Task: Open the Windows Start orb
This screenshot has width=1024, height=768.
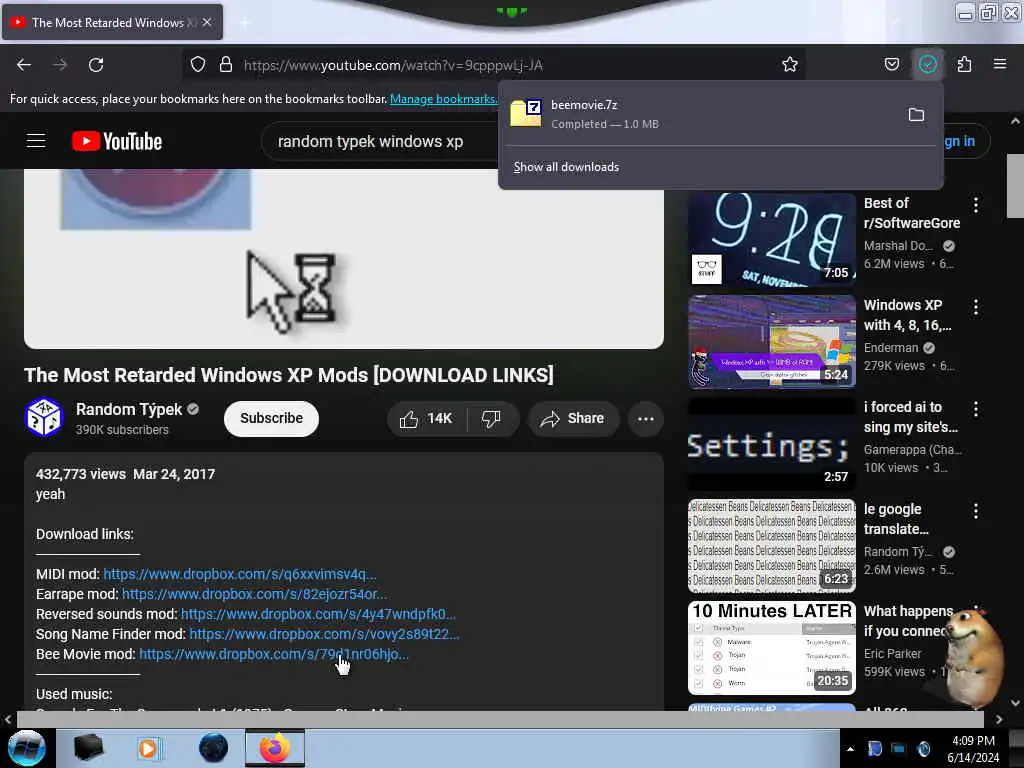Action: click(27, 748)
